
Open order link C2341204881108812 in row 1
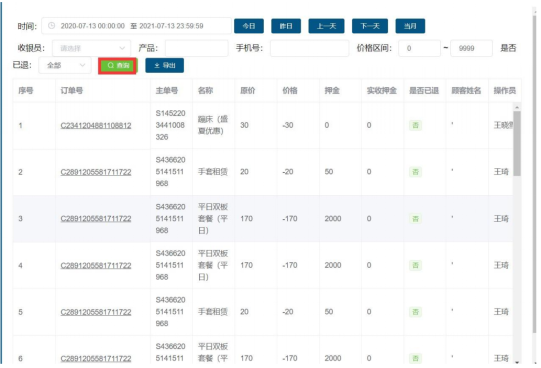[x=96, y=126]
